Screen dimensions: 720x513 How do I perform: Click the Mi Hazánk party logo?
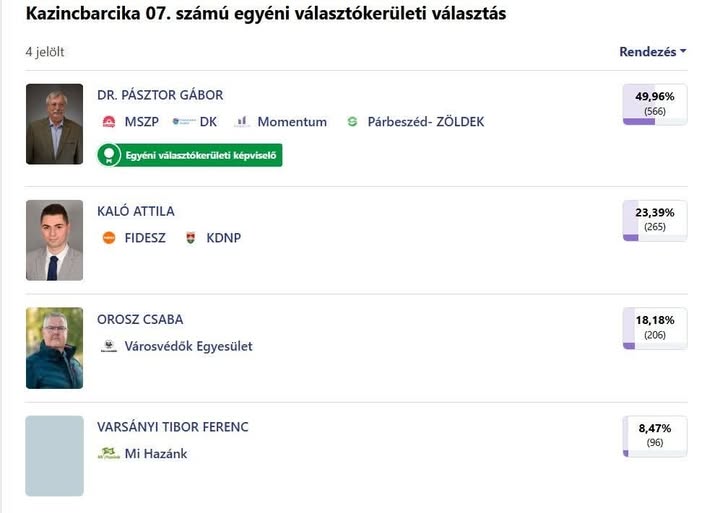109,454
